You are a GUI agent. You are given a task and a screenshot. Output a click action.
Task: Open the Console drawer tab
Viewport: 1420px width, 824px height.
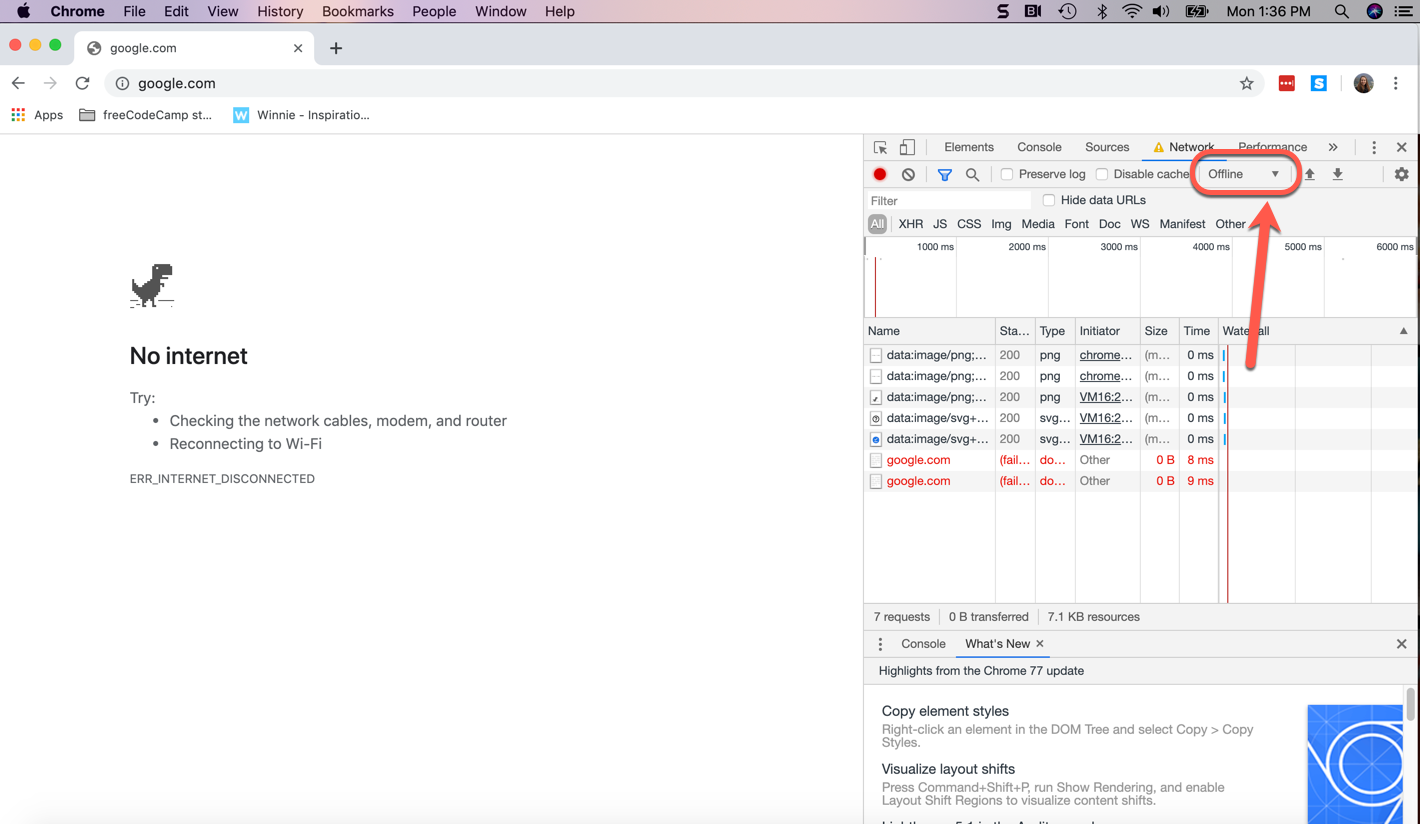923,644
